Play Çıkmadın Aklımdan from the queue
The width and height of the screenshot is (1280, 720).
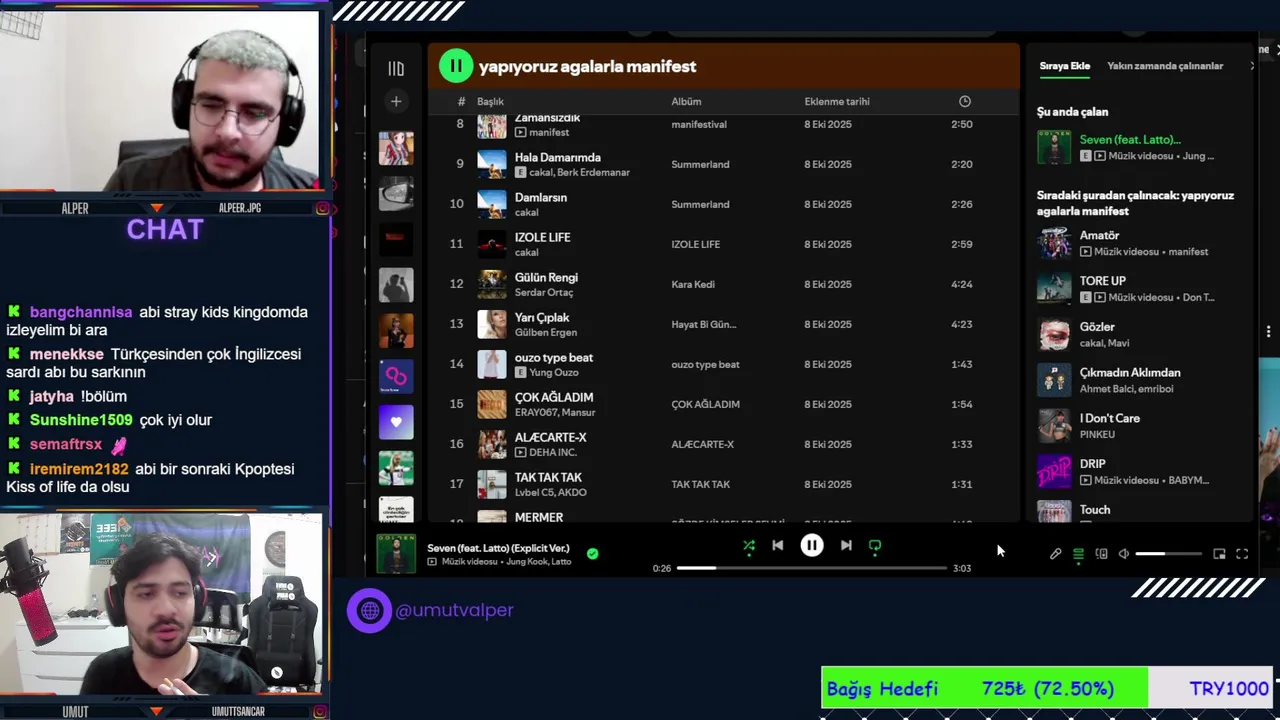1139,381
